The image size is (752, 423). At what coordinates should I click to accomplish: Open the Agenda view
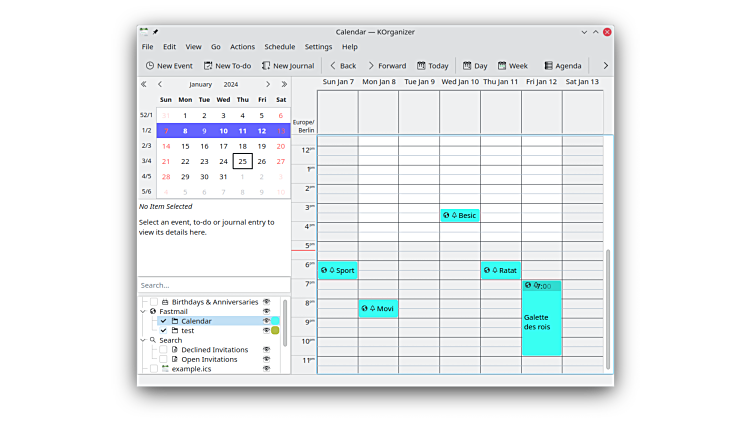(562, 66)
